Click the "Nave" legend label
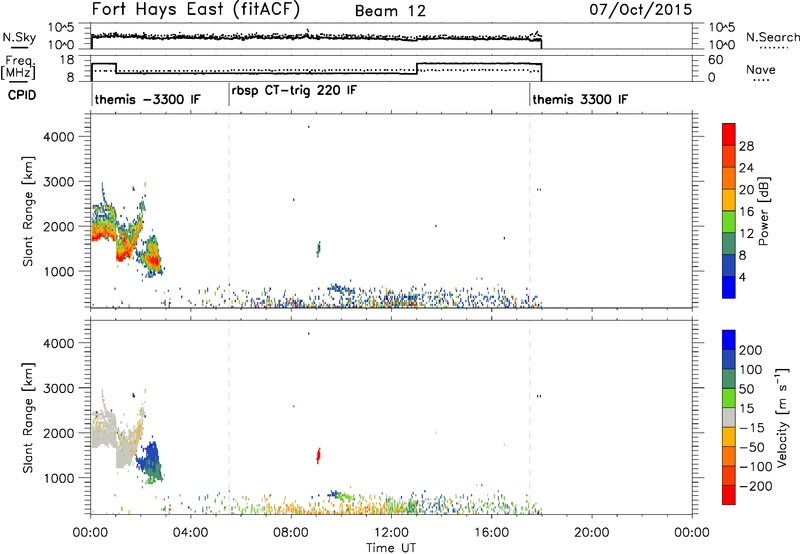The image size is (800, 554). 761,69
